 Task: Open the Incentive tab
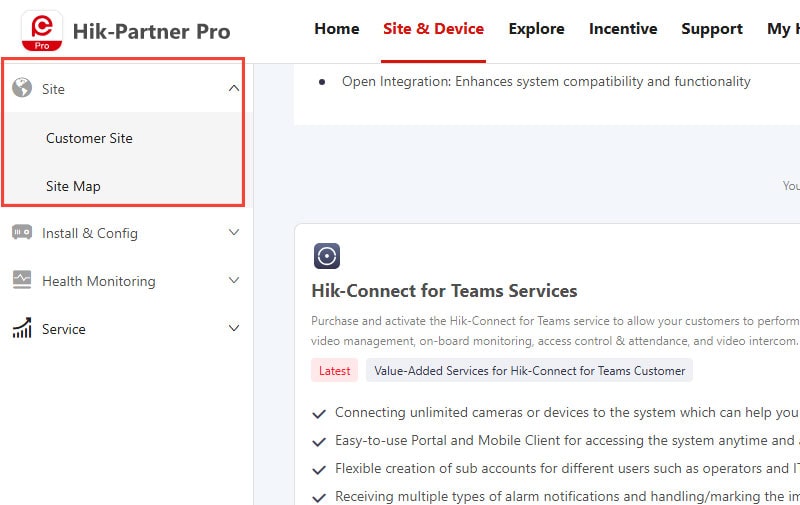pos(623,29)
